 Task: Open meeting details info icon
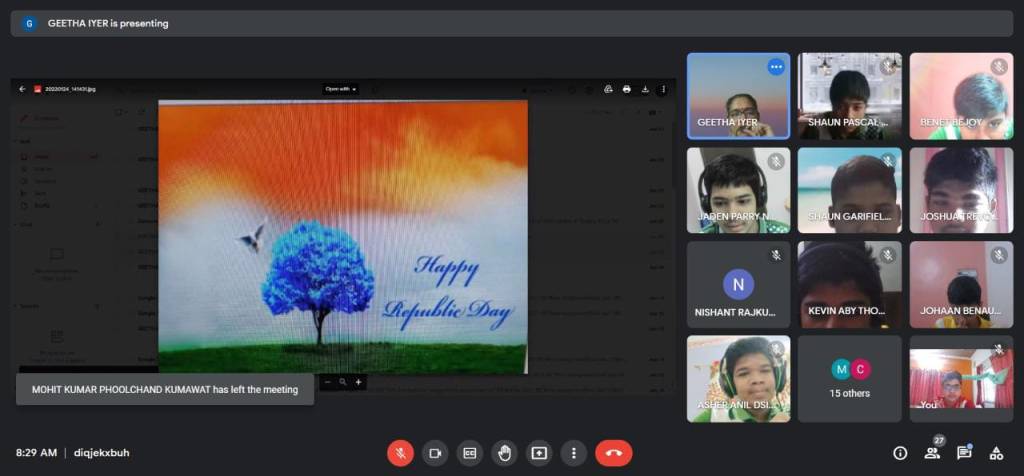click(x=900, y=453)
